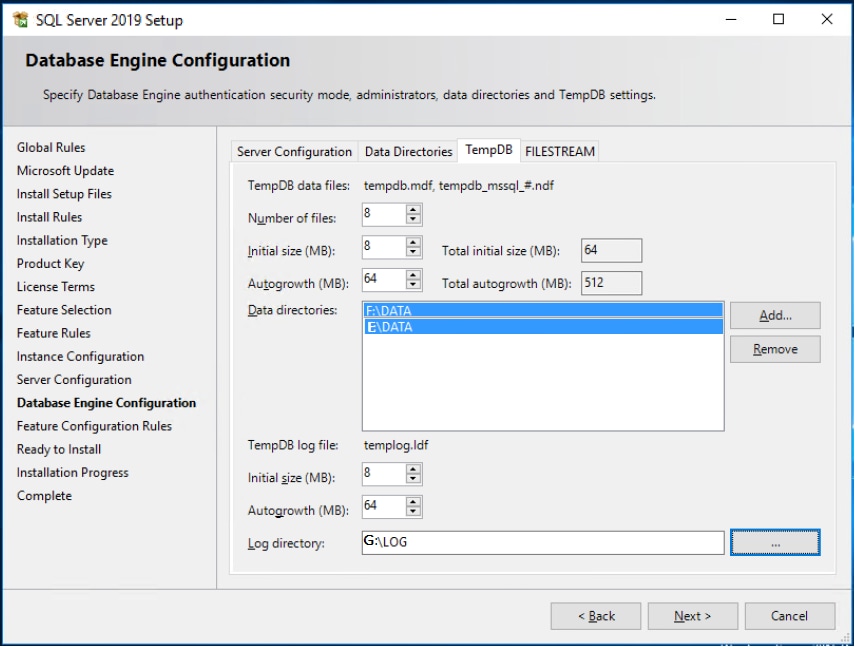Click the Install Setup Files step

coord(64,194)
